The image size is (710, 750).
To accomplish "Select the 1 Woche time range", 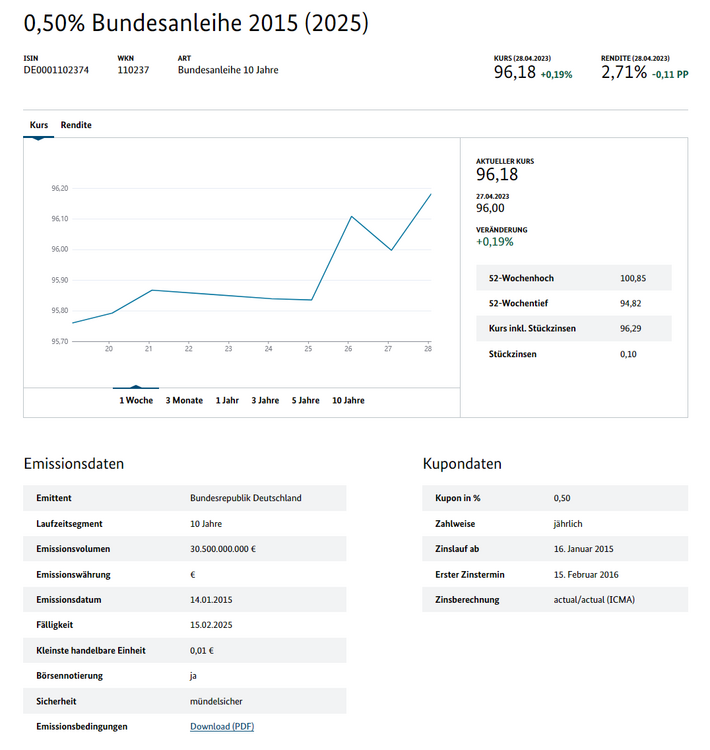I will click(136, 400).
